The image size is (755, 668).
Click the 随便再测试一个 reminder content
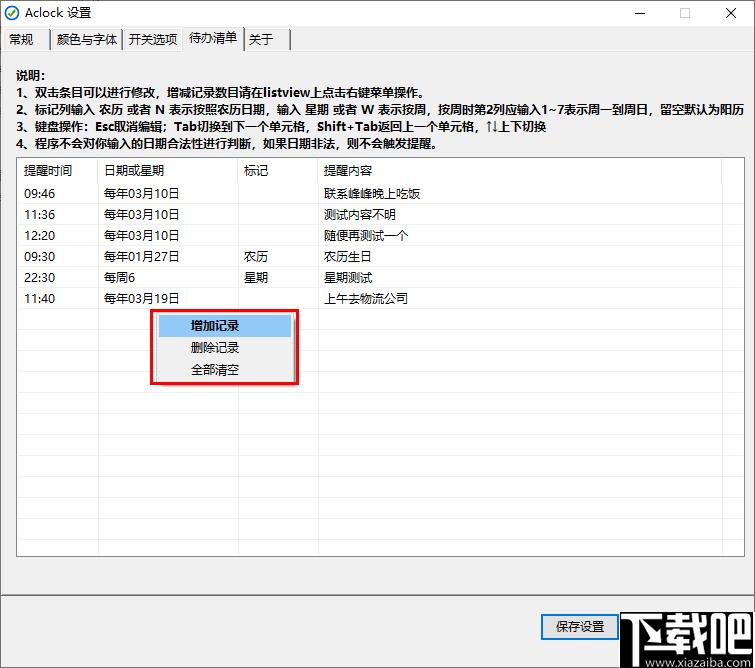366,236
